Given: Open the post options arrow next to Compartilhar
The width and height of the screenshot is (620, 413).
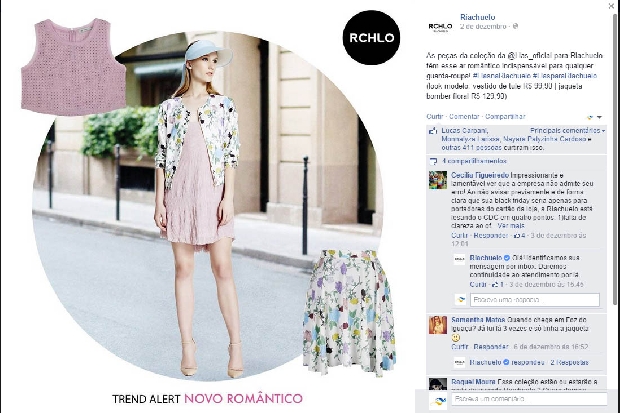Looking at the screenshot, I should [x=599, y=117].
